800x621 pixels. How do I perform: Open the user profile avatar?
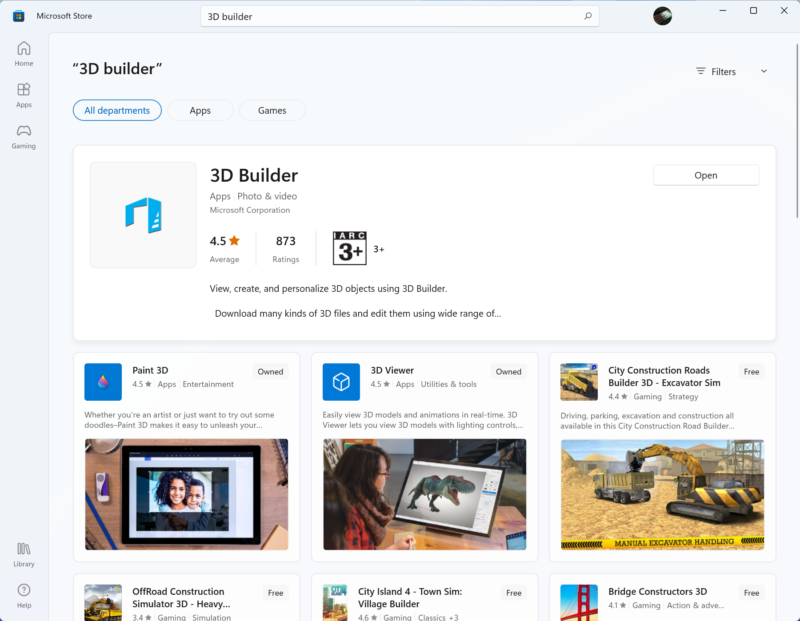[662, 16]
